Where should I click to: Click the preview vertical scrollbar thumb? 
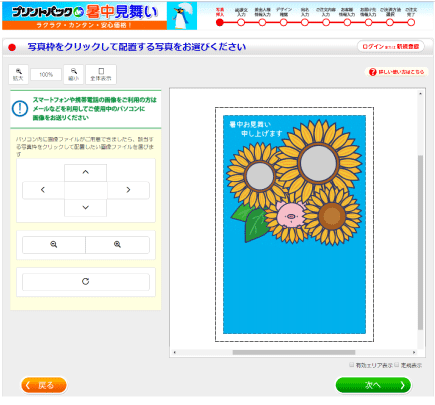tap(420, 243)
